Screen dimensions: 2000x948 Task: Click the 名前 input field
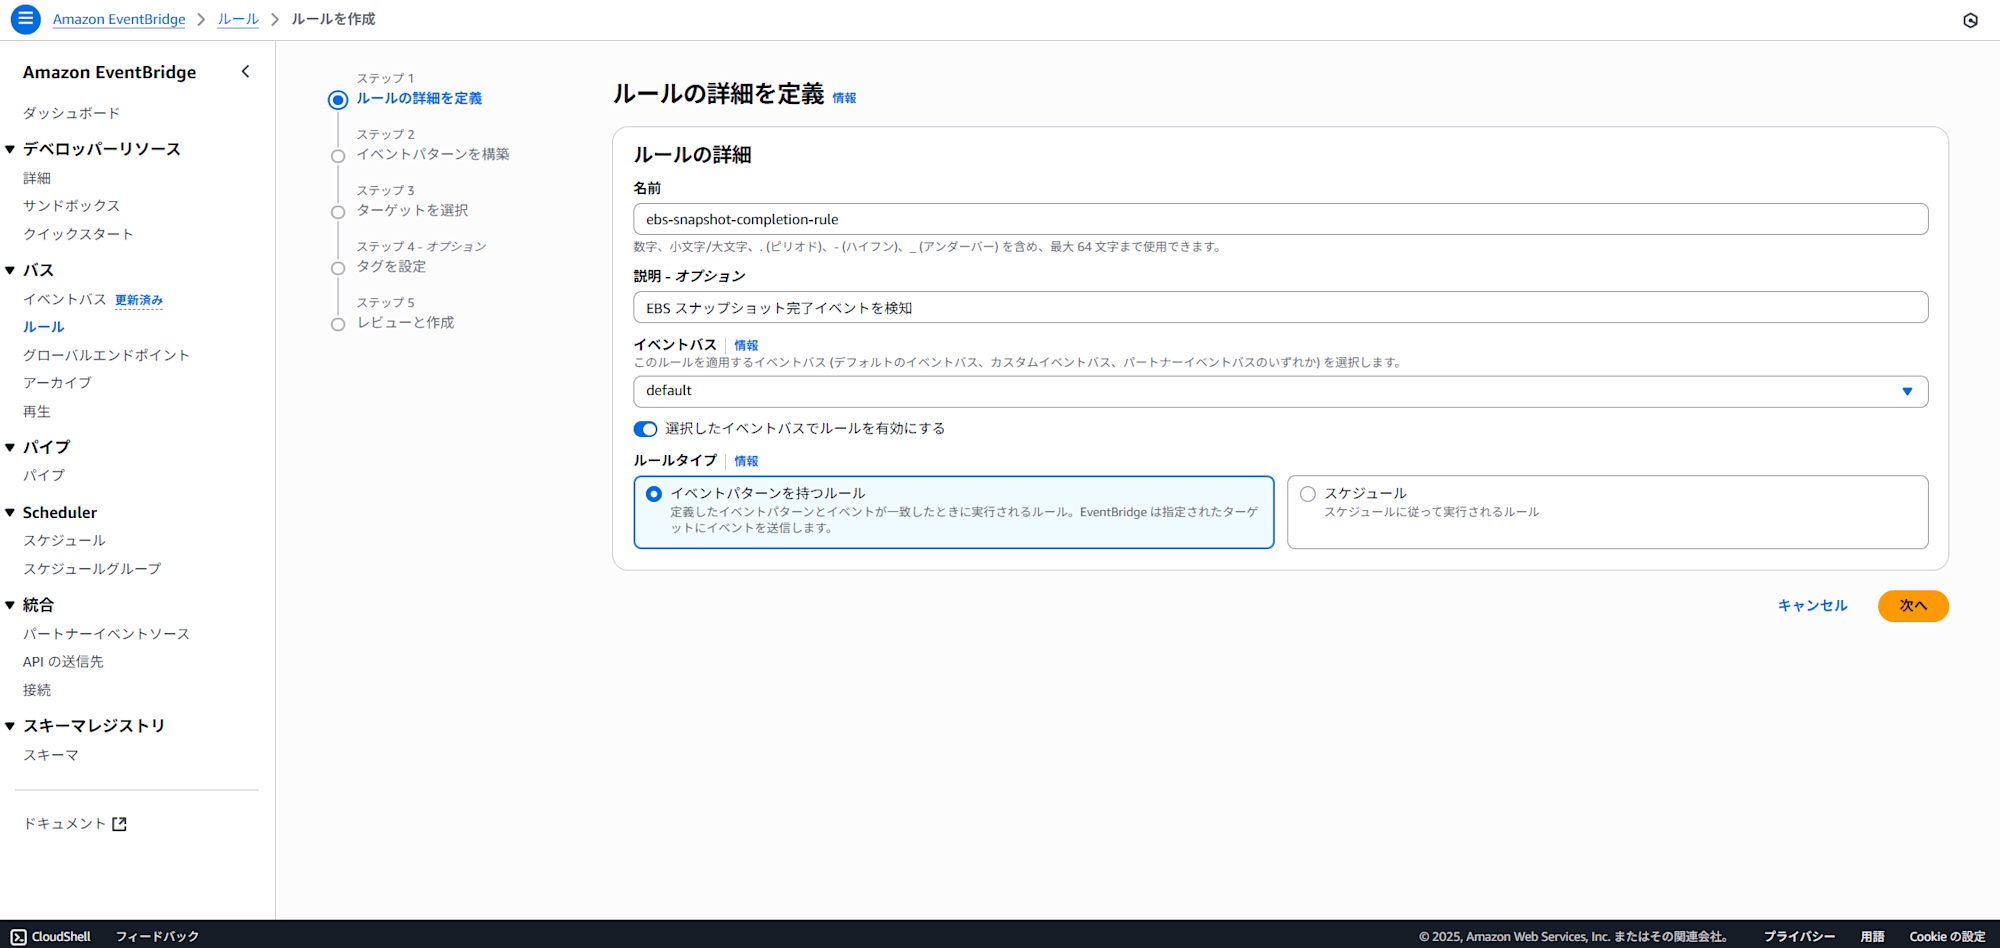tap(1280, 219)
